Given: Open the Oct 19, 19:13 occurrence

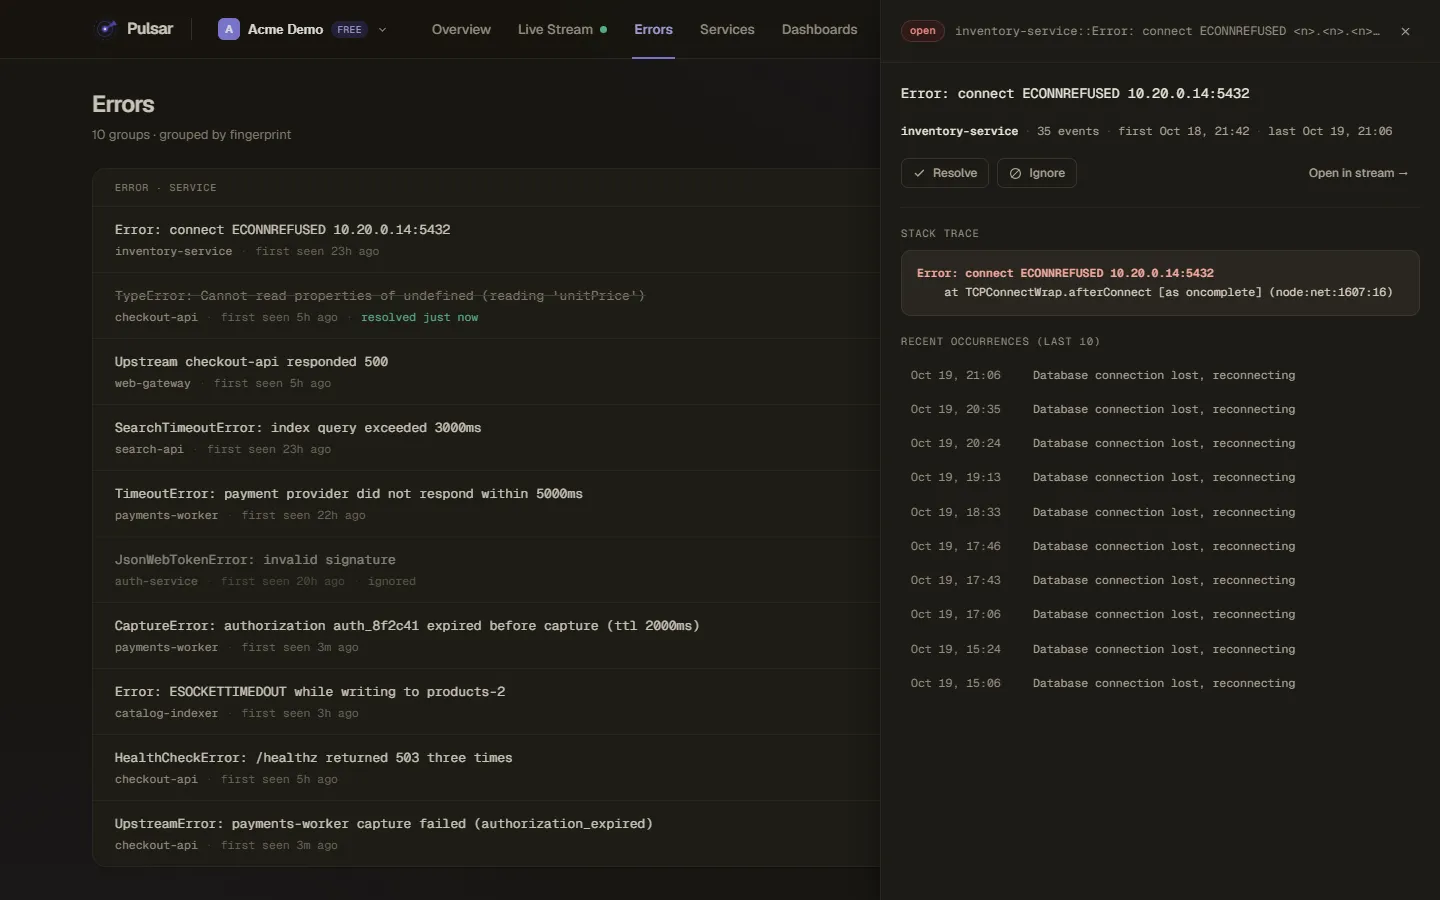Looking at the screenshot, I should tap(1160, 478).
